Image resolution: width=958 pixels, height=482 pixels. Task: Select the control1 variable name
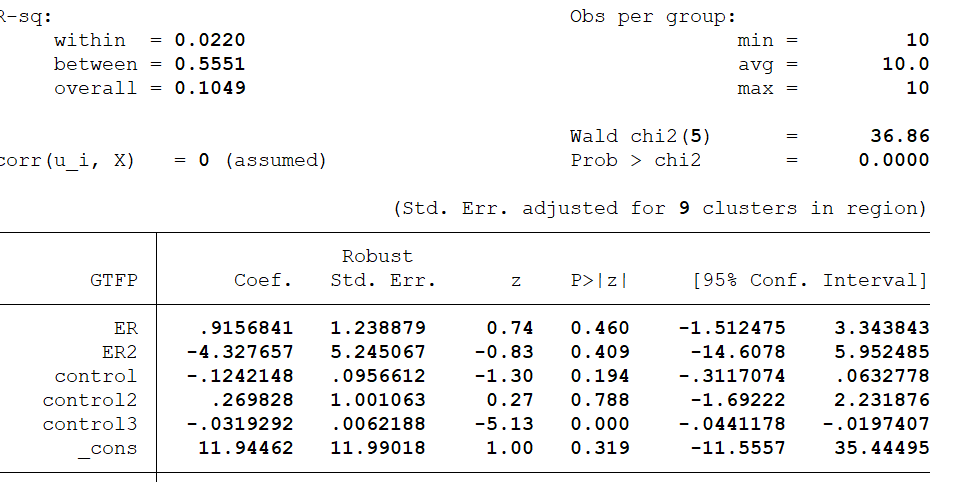(x=96, y=376)
